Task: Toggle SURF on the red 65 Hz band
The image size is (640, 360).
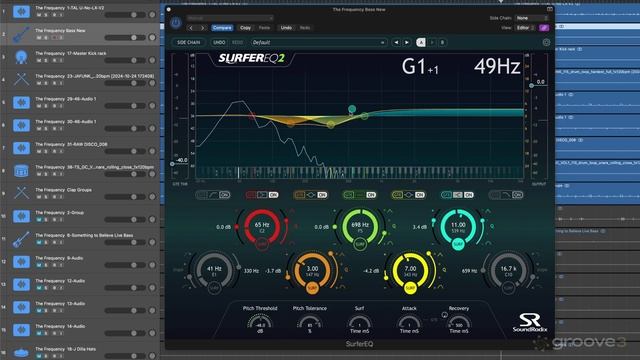Action: (262, 244)
